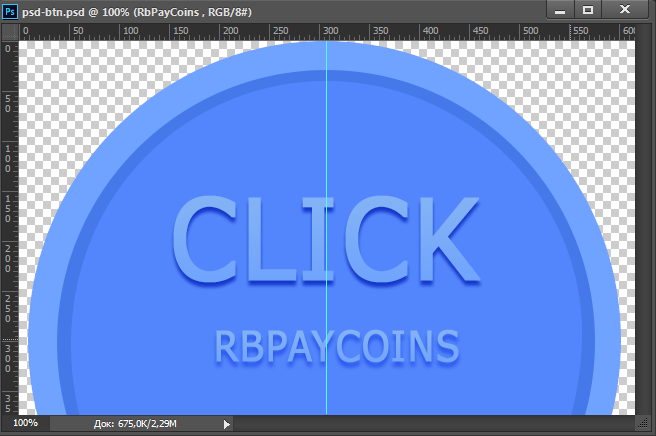The height and width of the screenshot is (436, 656).
Task: Click the ruler origin corner box
Action: 8,32
